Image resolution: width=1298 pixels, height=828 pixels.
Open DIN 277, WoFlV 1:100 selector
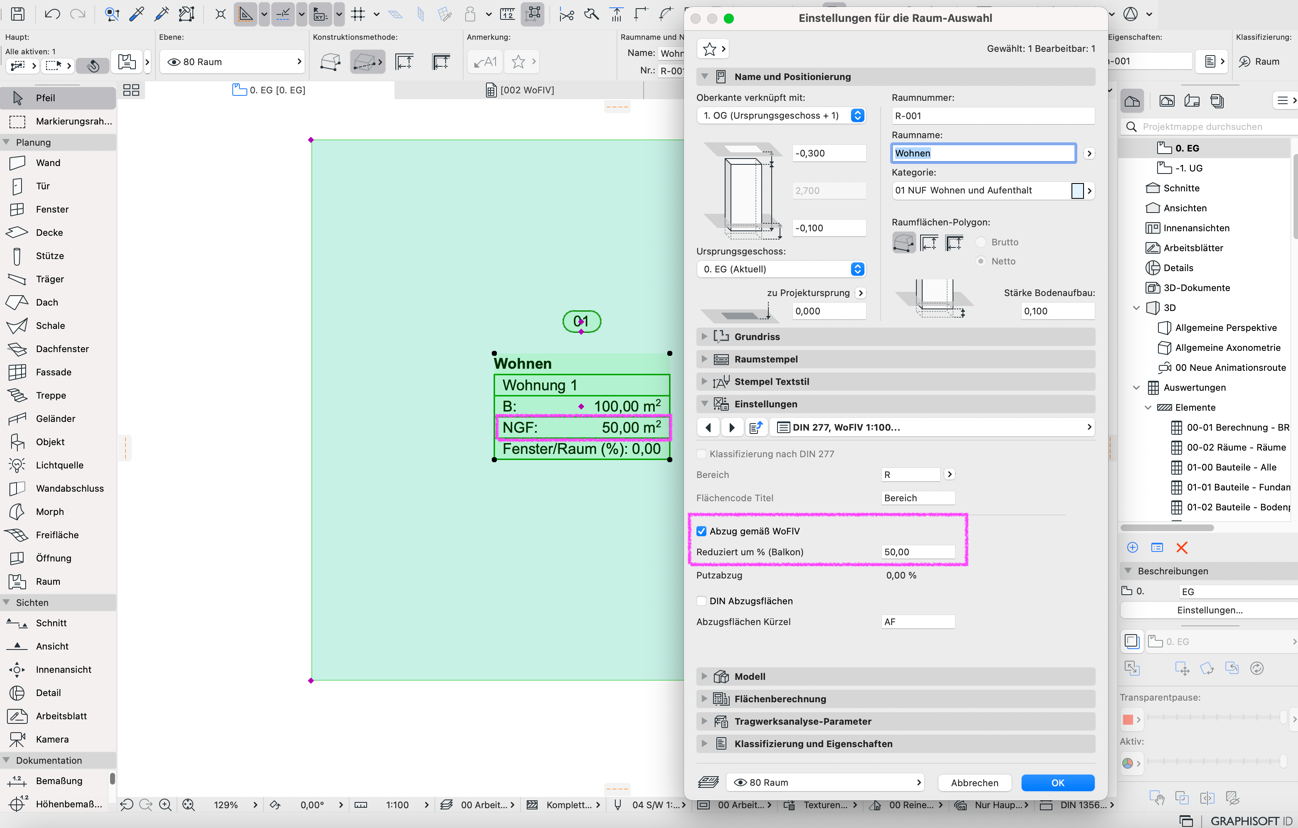click(x=934, y=428)
